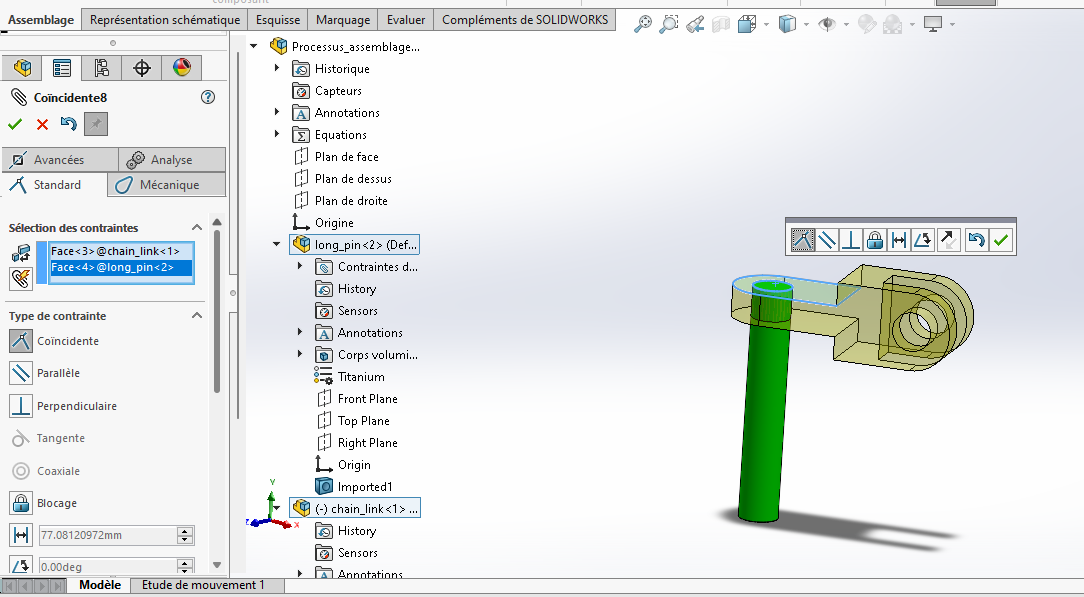Switch to the Esquisse ribbon tab
The image size is (1084, 597).
pyautogui.click(x=277, y=20)
